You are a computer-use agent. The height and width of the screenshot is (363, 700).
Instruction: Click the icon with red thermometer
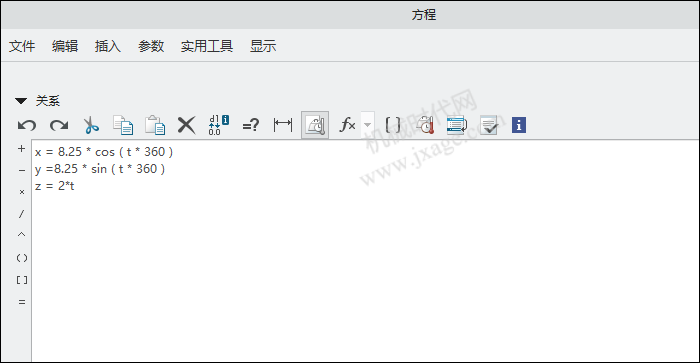(x=425, y=125)
